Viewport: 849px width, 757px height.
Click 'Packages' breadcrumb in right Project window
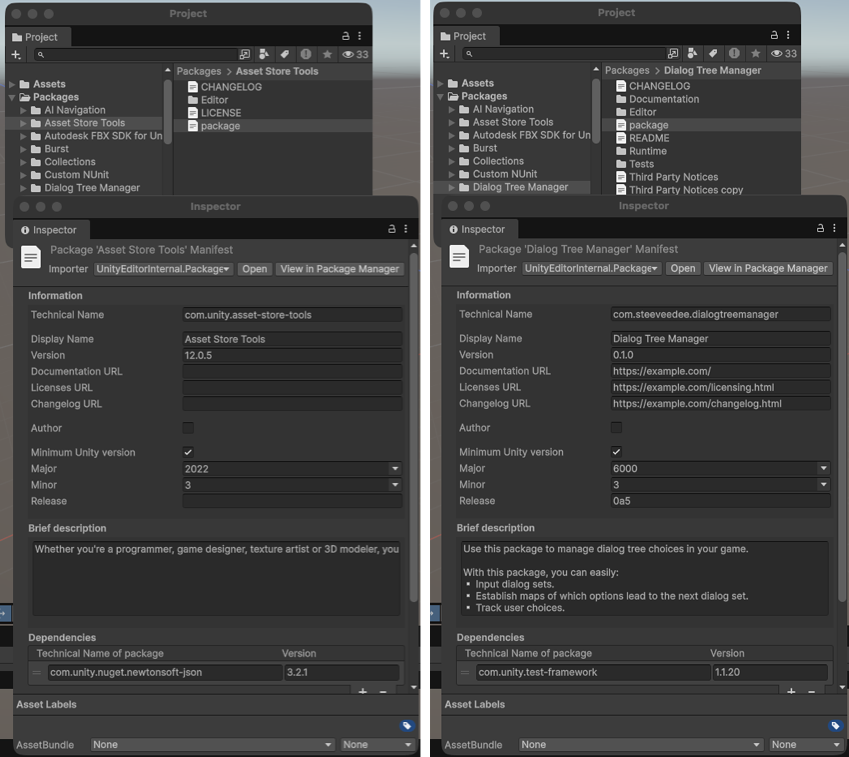(x=627, y=70)
